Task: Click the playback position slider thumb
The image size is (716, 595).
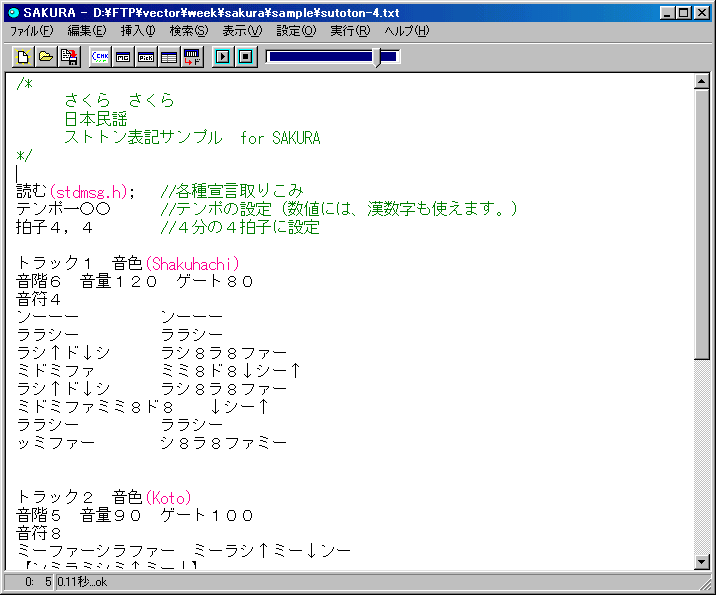Action: 377,57
